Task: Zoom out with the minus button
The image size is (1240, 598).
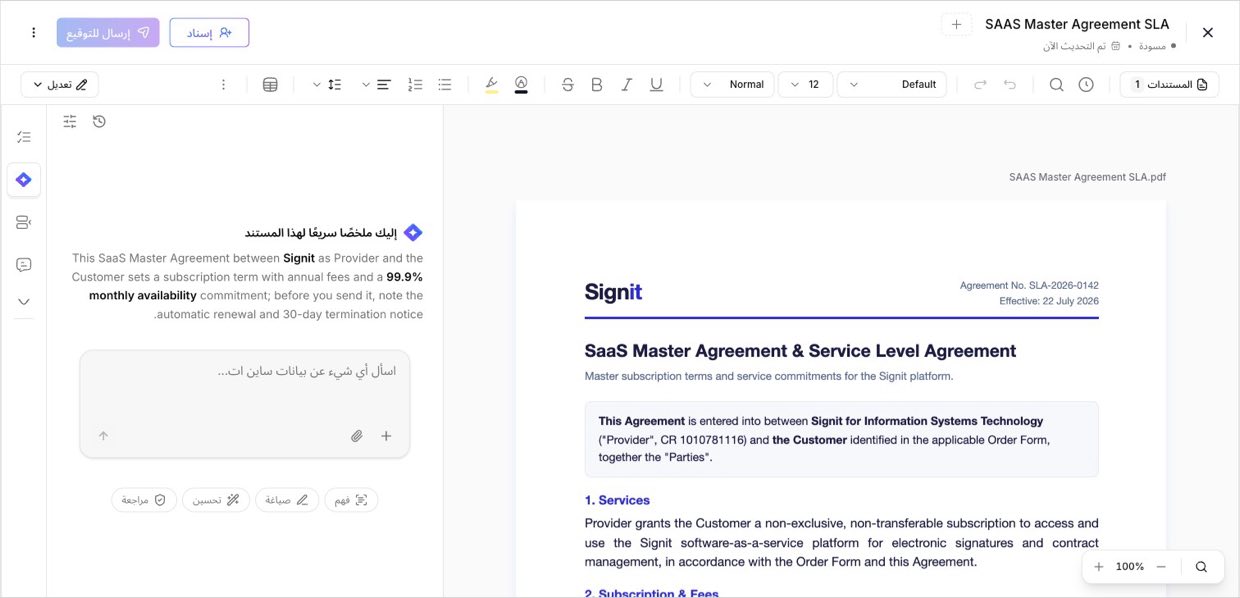Action: [1161, 567]
